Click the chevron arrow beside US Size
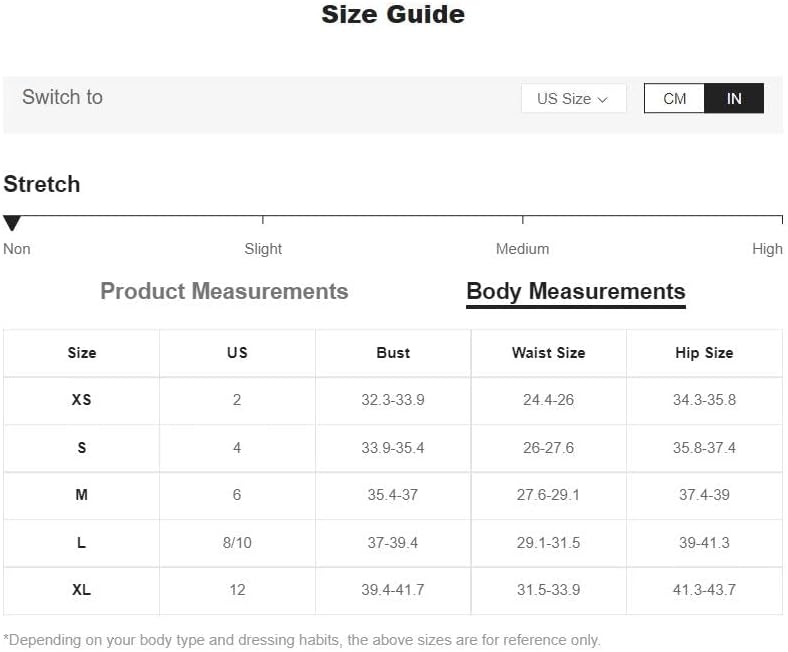Screen dimensions: 788x652 point(603,100)
